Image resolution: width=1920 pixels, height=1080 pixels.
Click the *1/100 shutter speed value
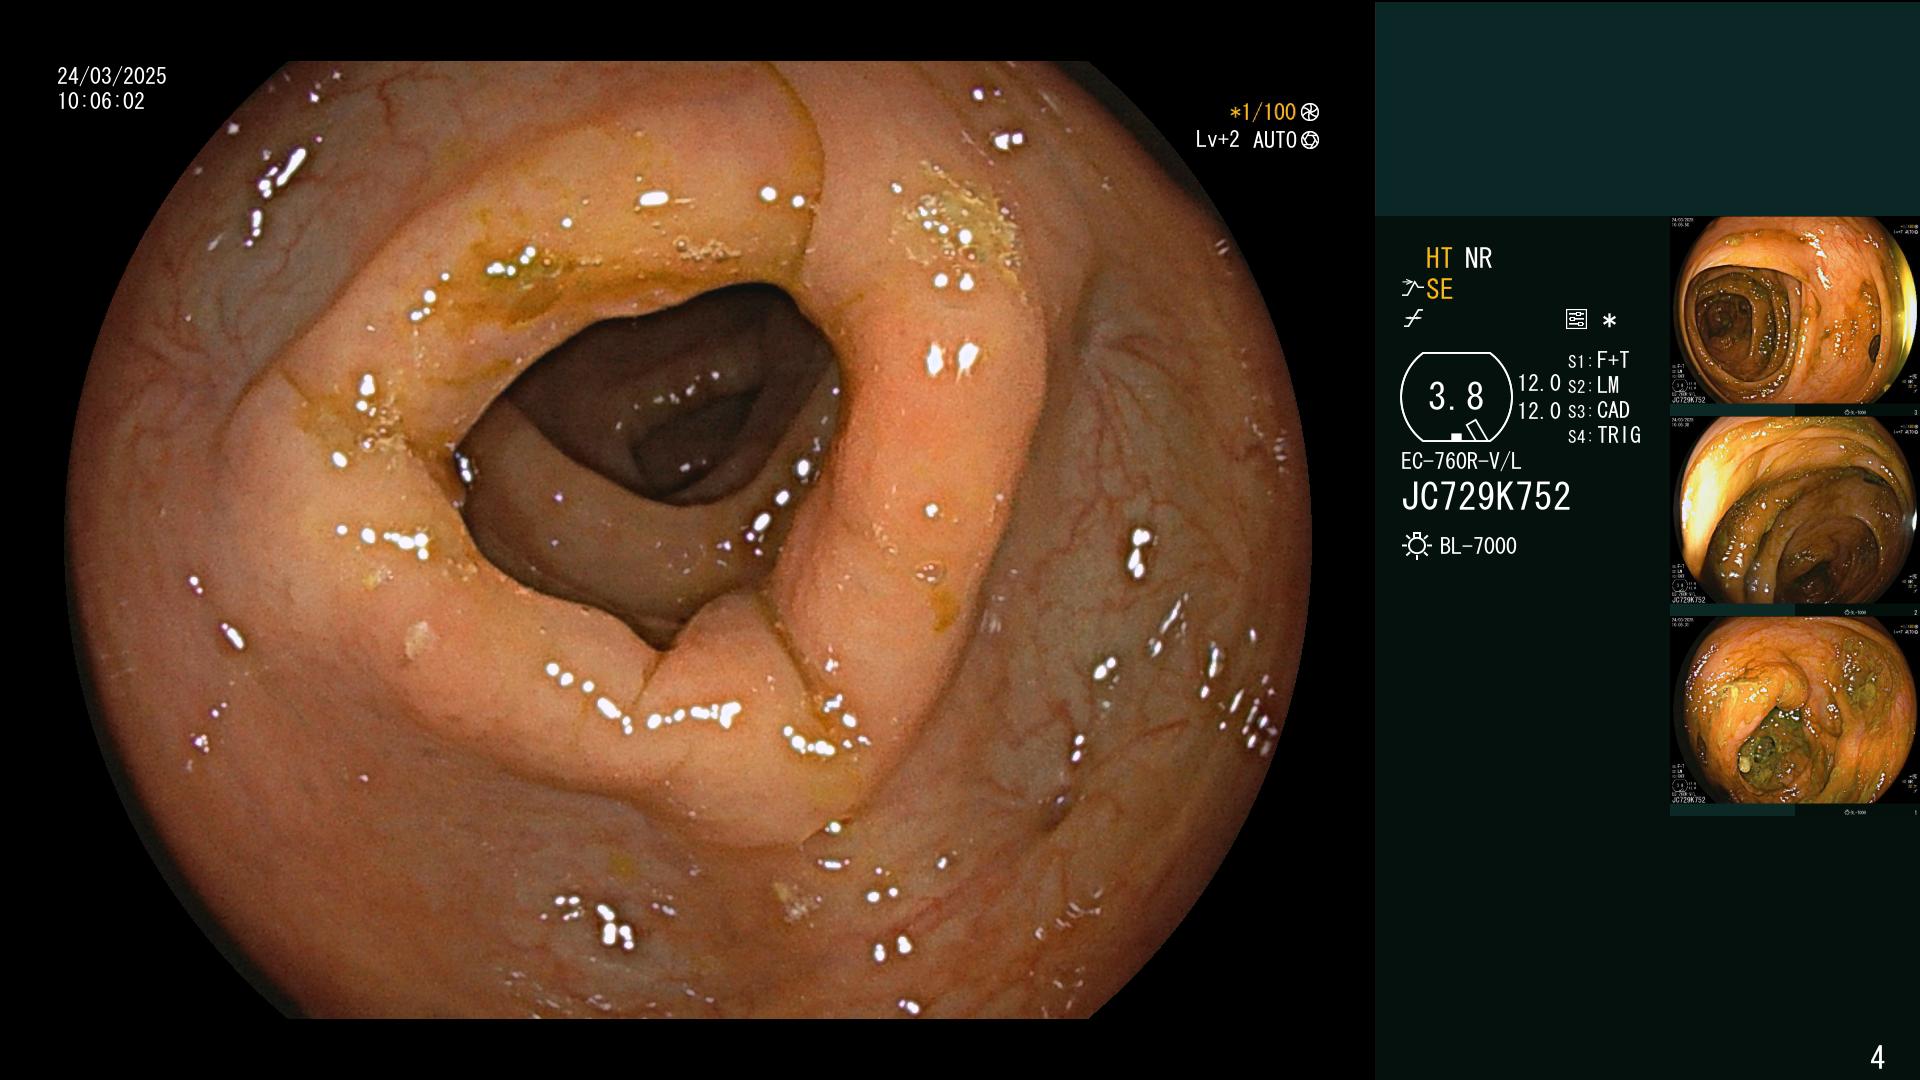1262,112
